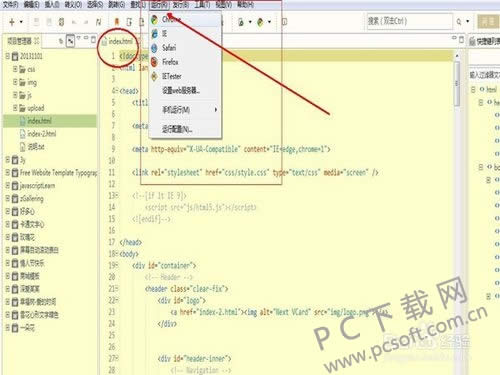Toggle the head tag fold marker at line 4
The image size is (500, 375).
point(115,91)
